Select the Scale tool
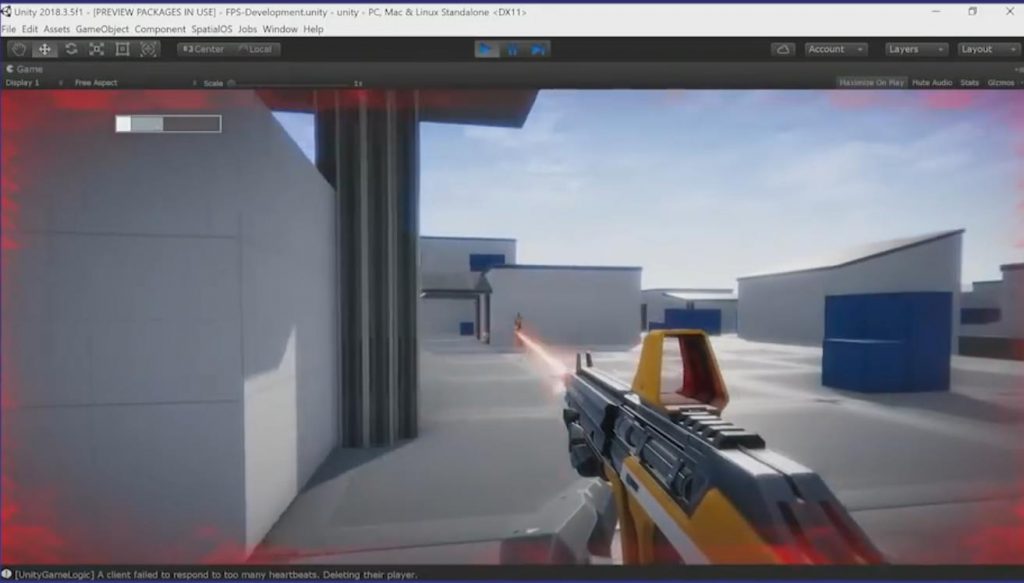 pyautogui.click(x=97, y=49)
